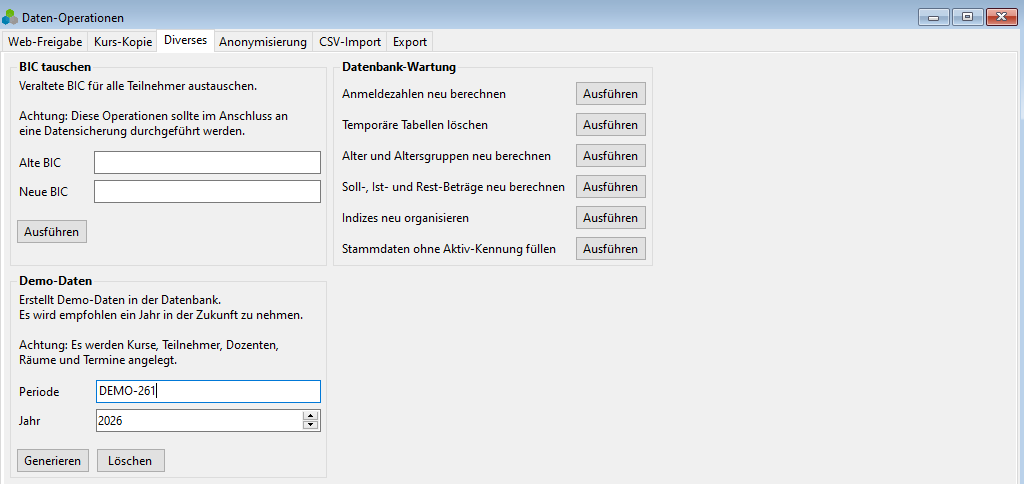
Task: Click the 'Alte BIC' label
Action: 40,163
